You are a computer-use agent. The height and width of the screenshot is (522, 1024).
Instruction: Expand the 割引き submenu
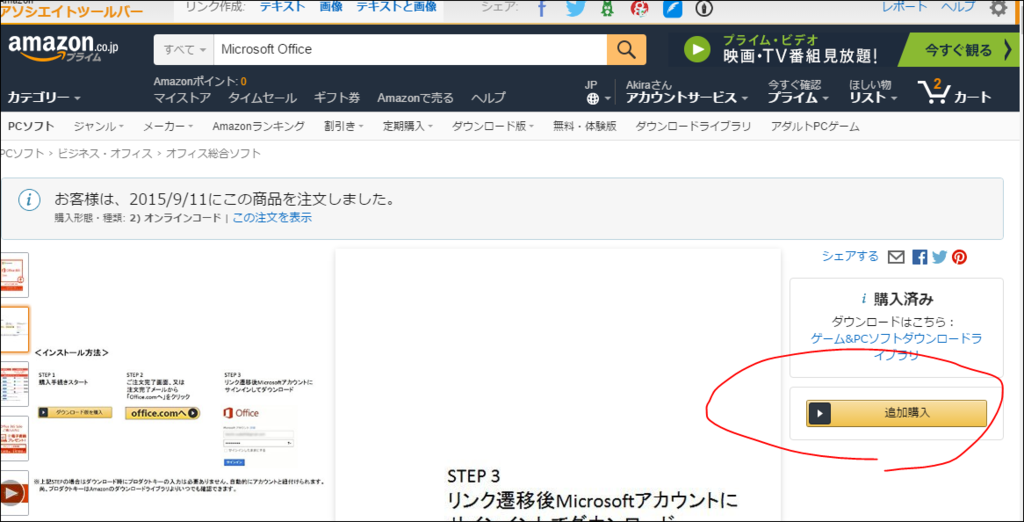(344, 127)
